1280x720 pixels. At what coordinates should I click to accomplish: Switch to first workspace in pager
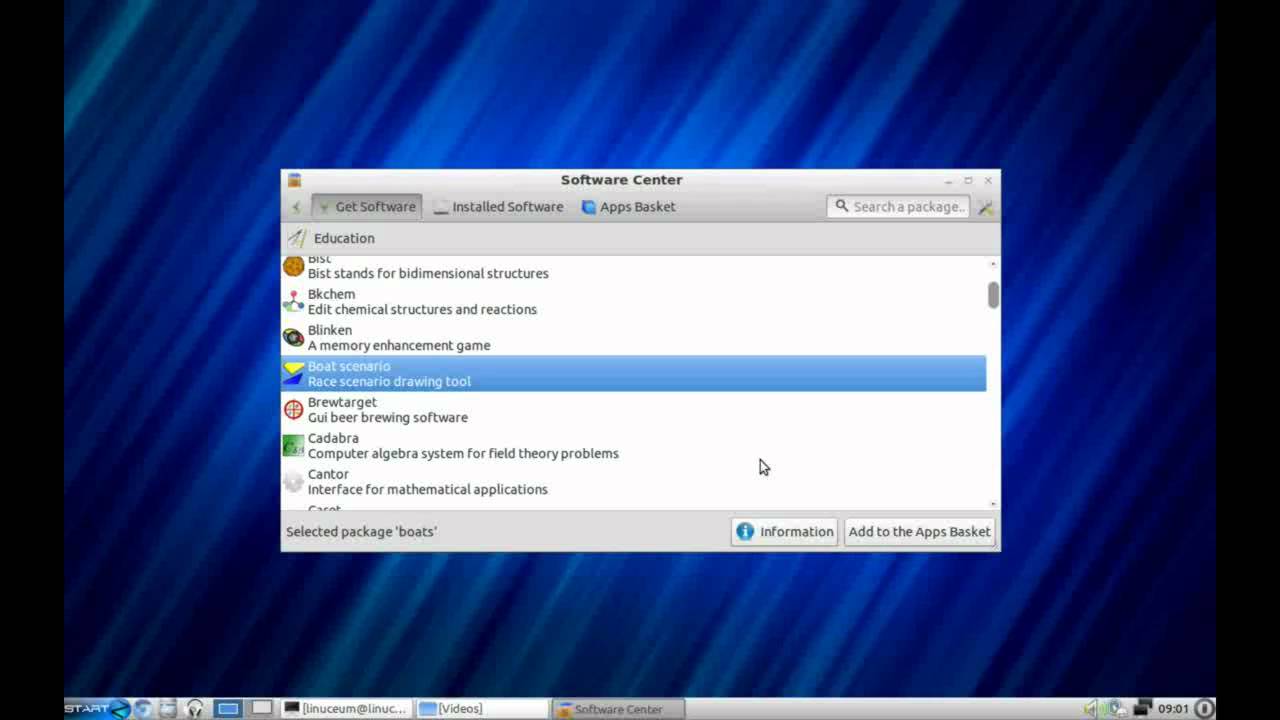pyautogui.click(x=228, y=708)
